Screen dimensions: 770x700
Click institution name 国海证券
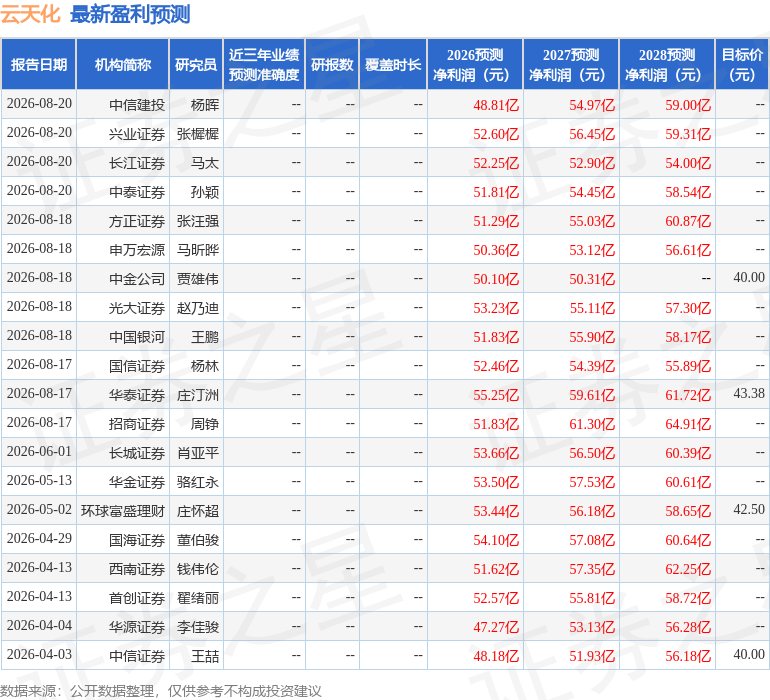coord(137,539)
